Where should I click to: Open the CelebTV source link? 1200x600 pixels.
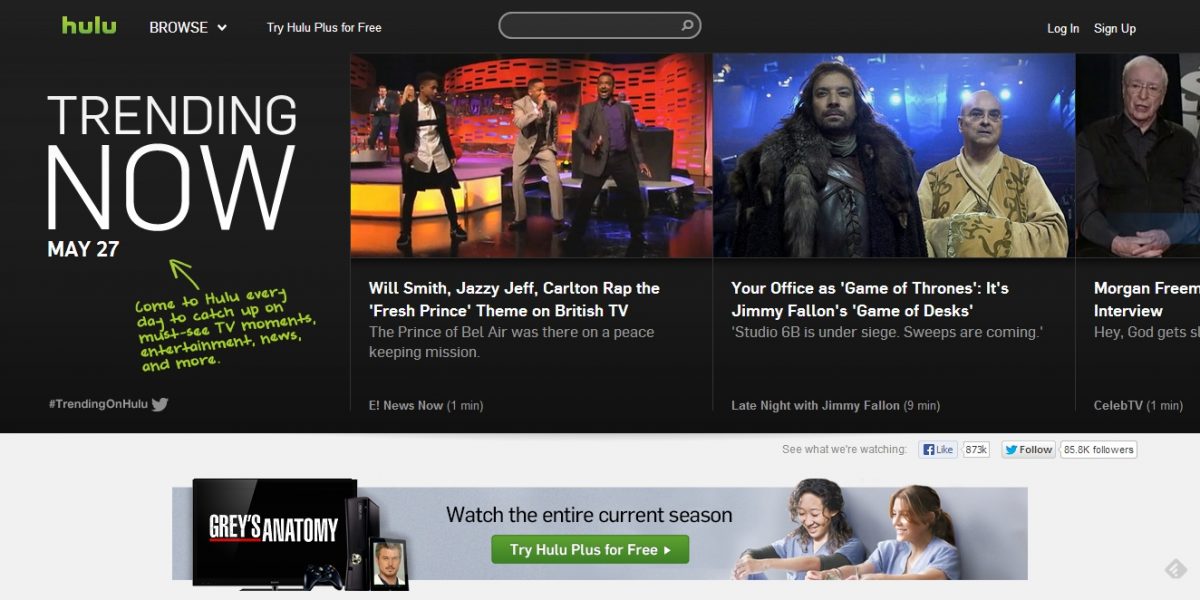1118,405
